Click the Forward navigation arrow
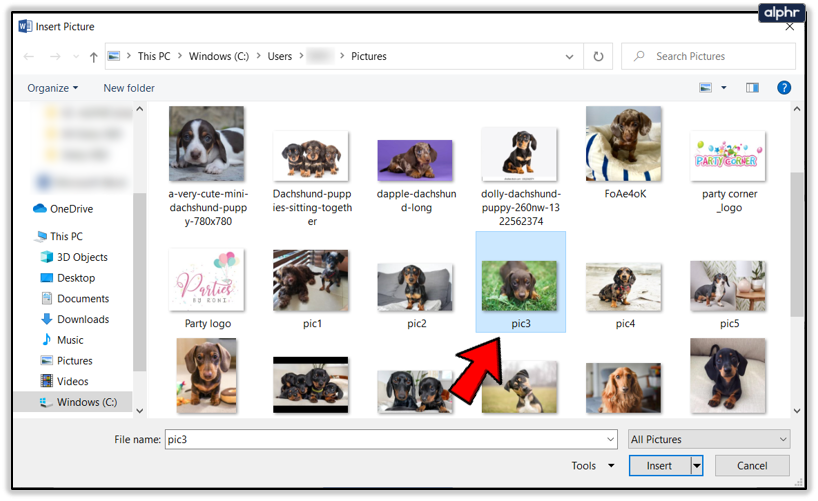818x501 pixels. (x=55, y=56)
